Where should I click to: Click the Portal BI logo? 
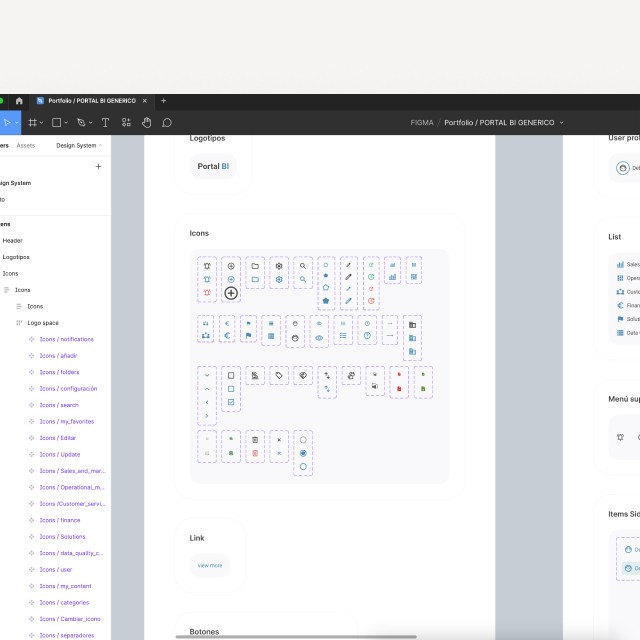(213, 167)
